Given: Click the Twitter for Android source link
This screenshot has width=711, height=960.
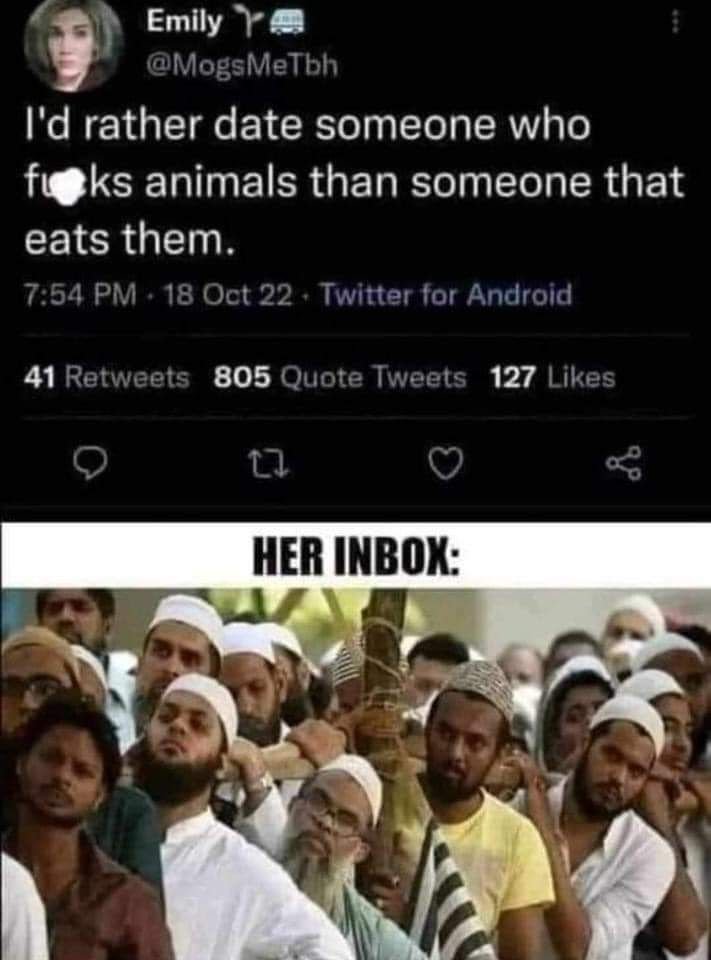Looking at the screenshot, I should (447, 295).
